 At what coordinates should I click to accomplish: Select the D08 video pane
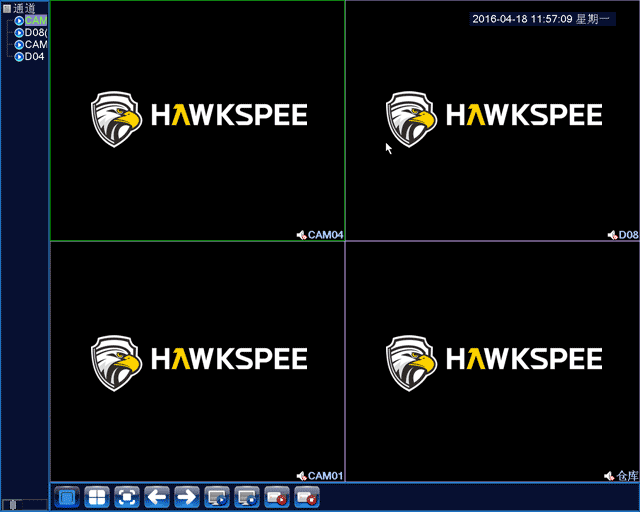[492, 121]
